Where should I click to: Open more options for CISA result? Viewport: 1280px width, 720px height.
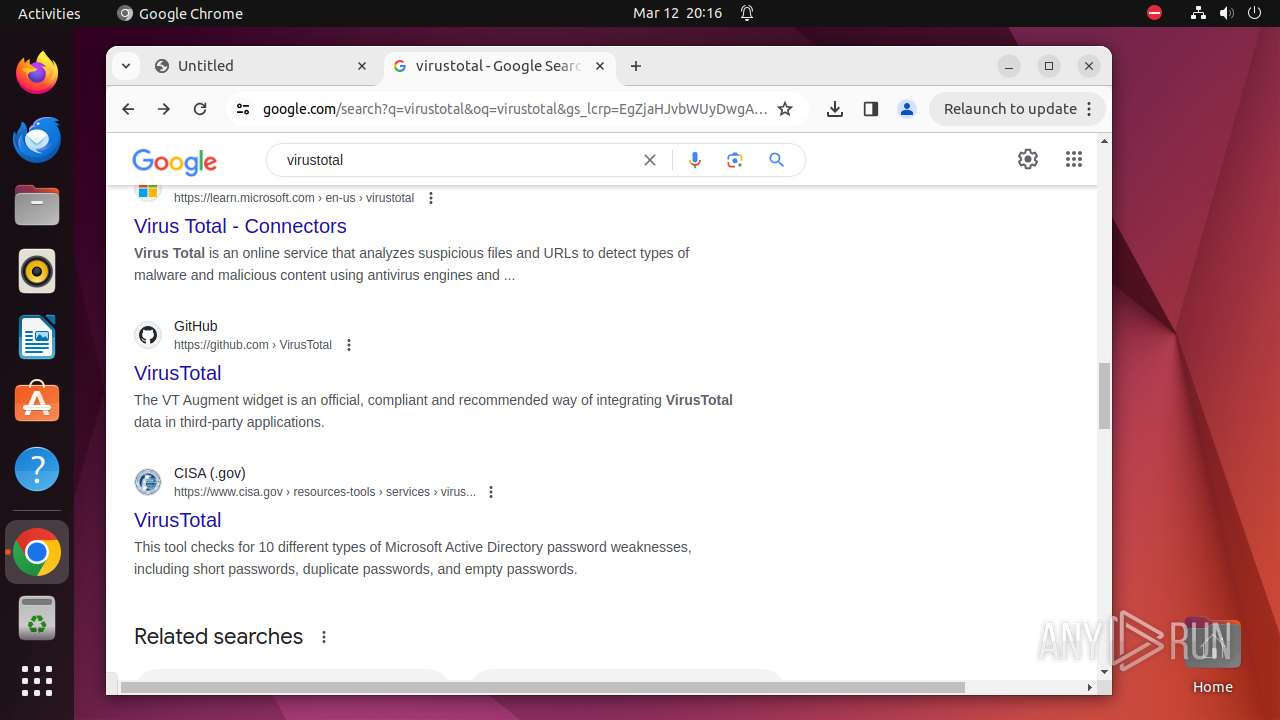pos(491,492)
